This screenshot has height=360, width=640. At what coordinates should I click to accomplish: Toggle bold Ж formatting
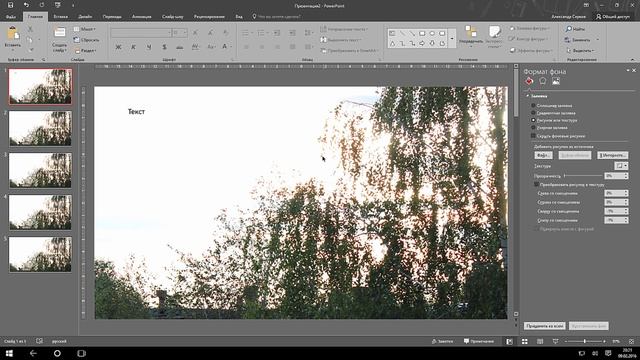click(118, 47)
